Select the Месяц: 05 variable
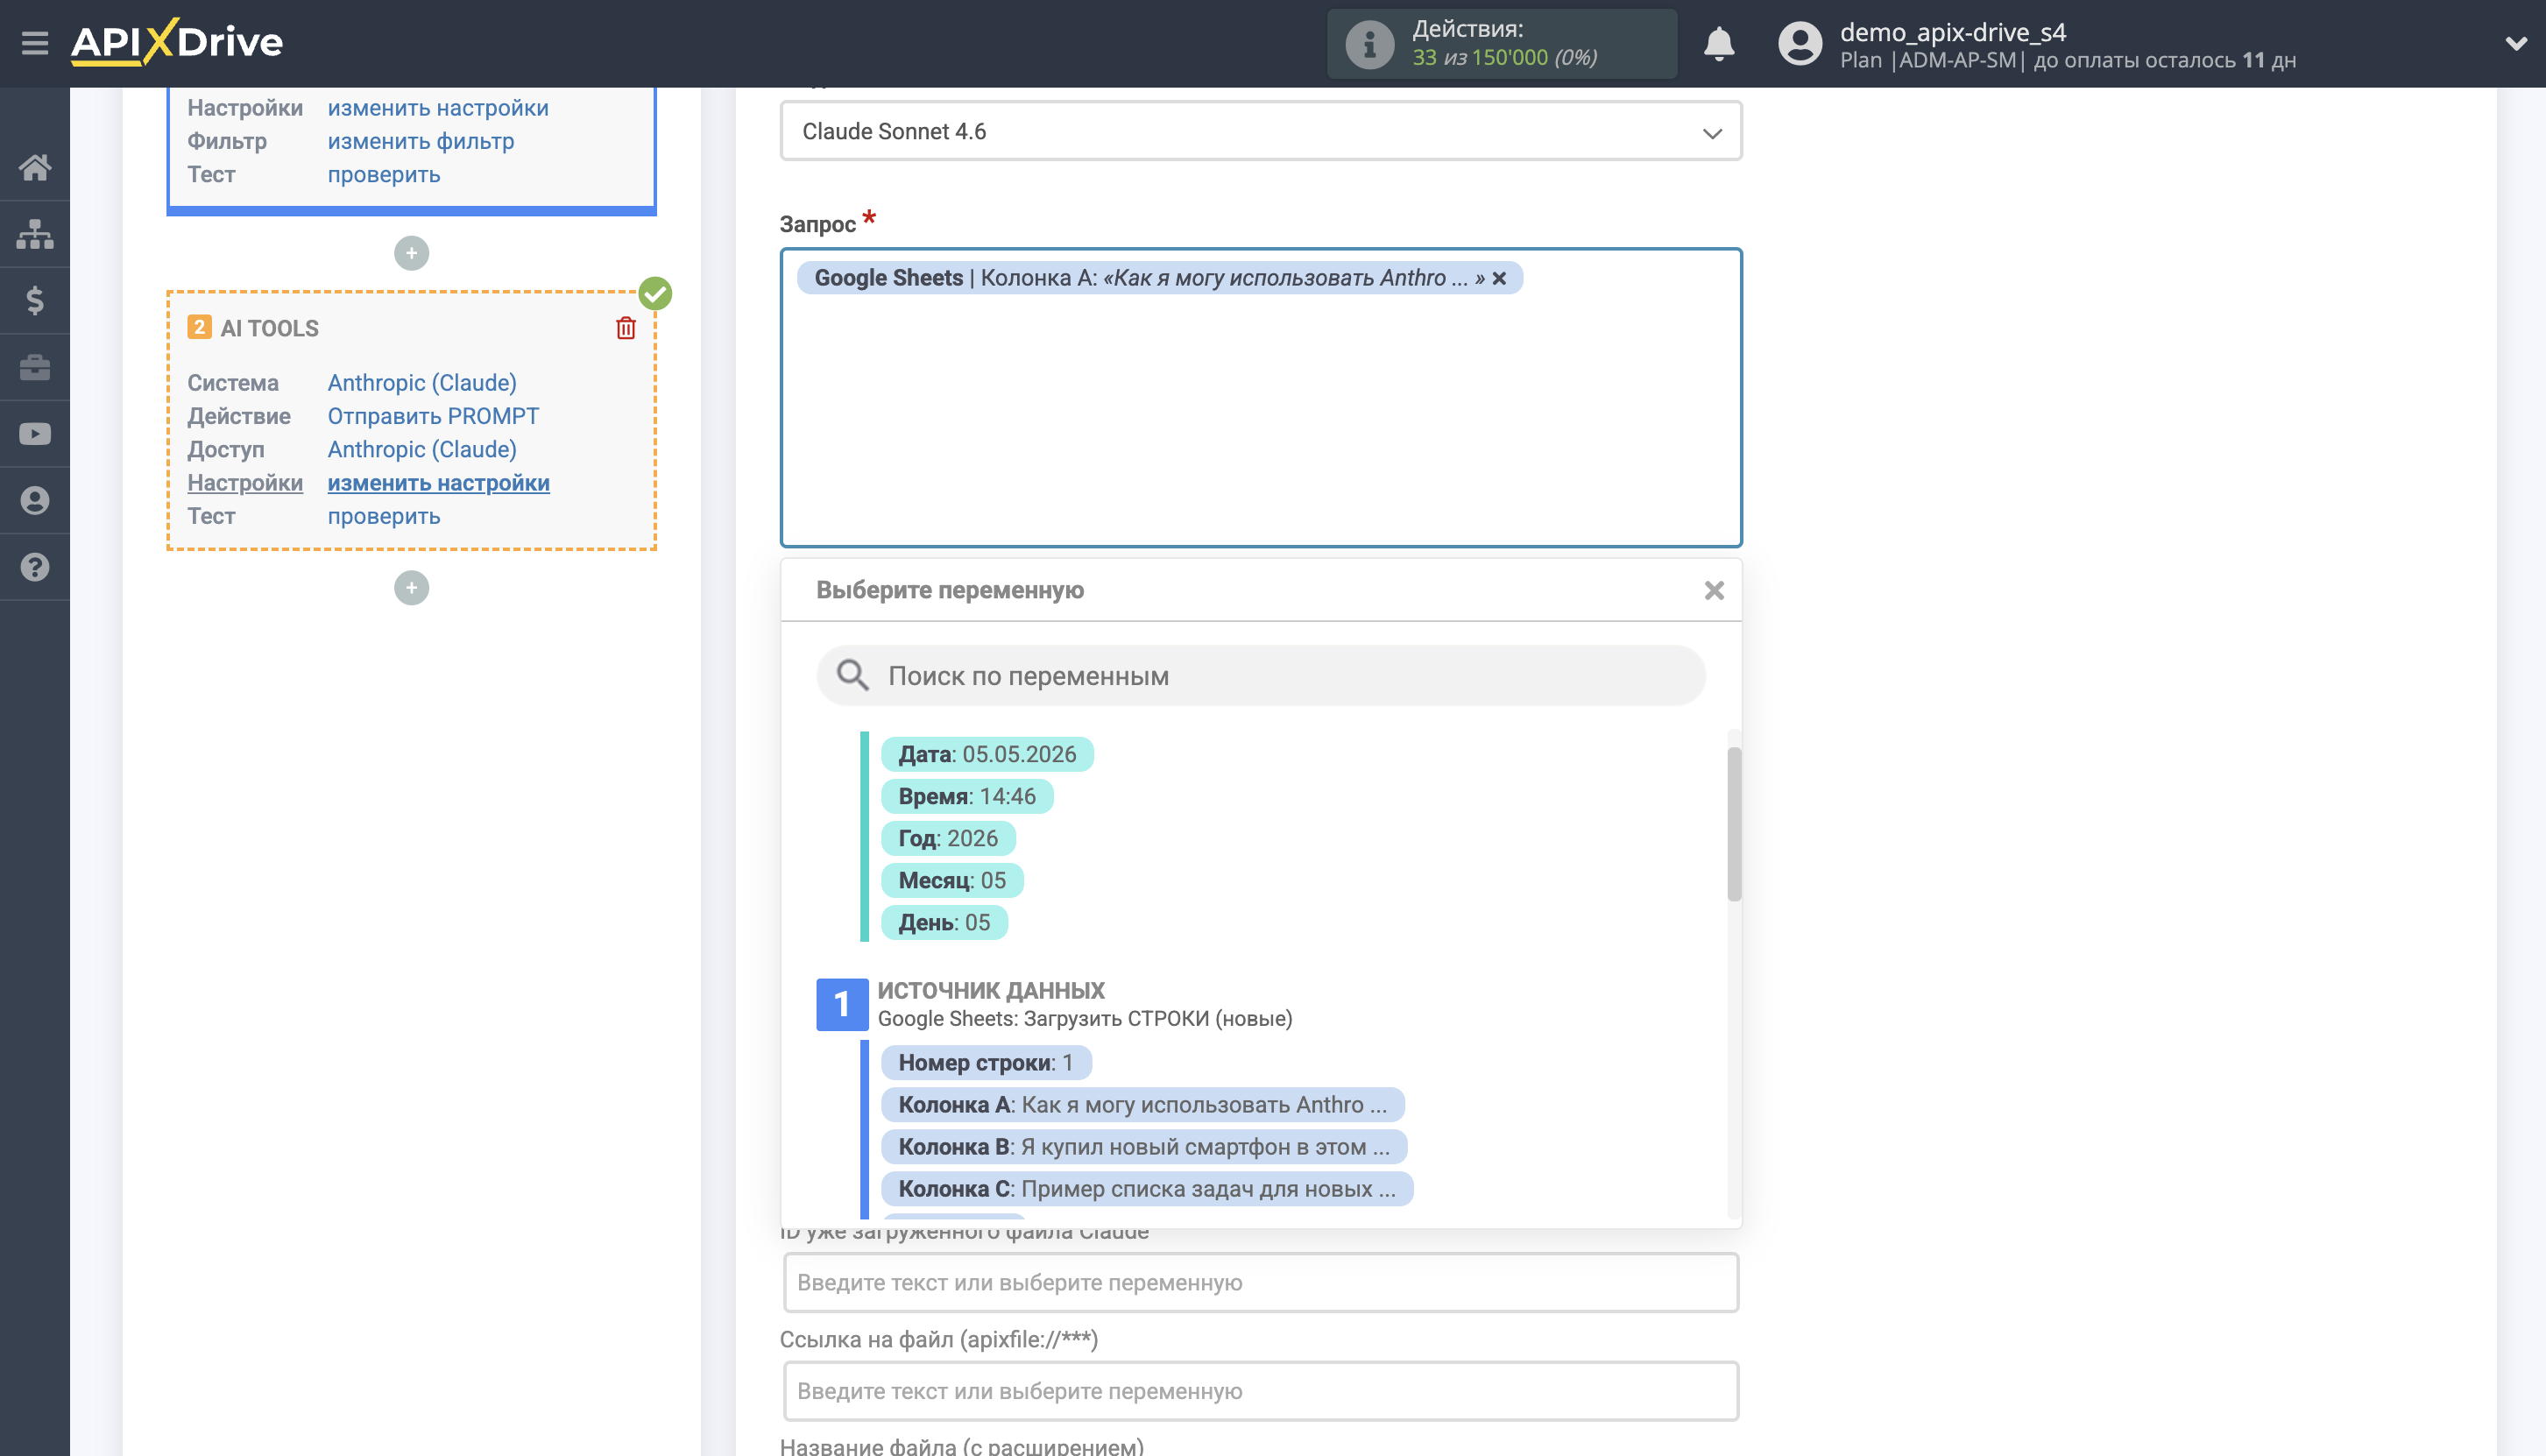 point(951,880)
